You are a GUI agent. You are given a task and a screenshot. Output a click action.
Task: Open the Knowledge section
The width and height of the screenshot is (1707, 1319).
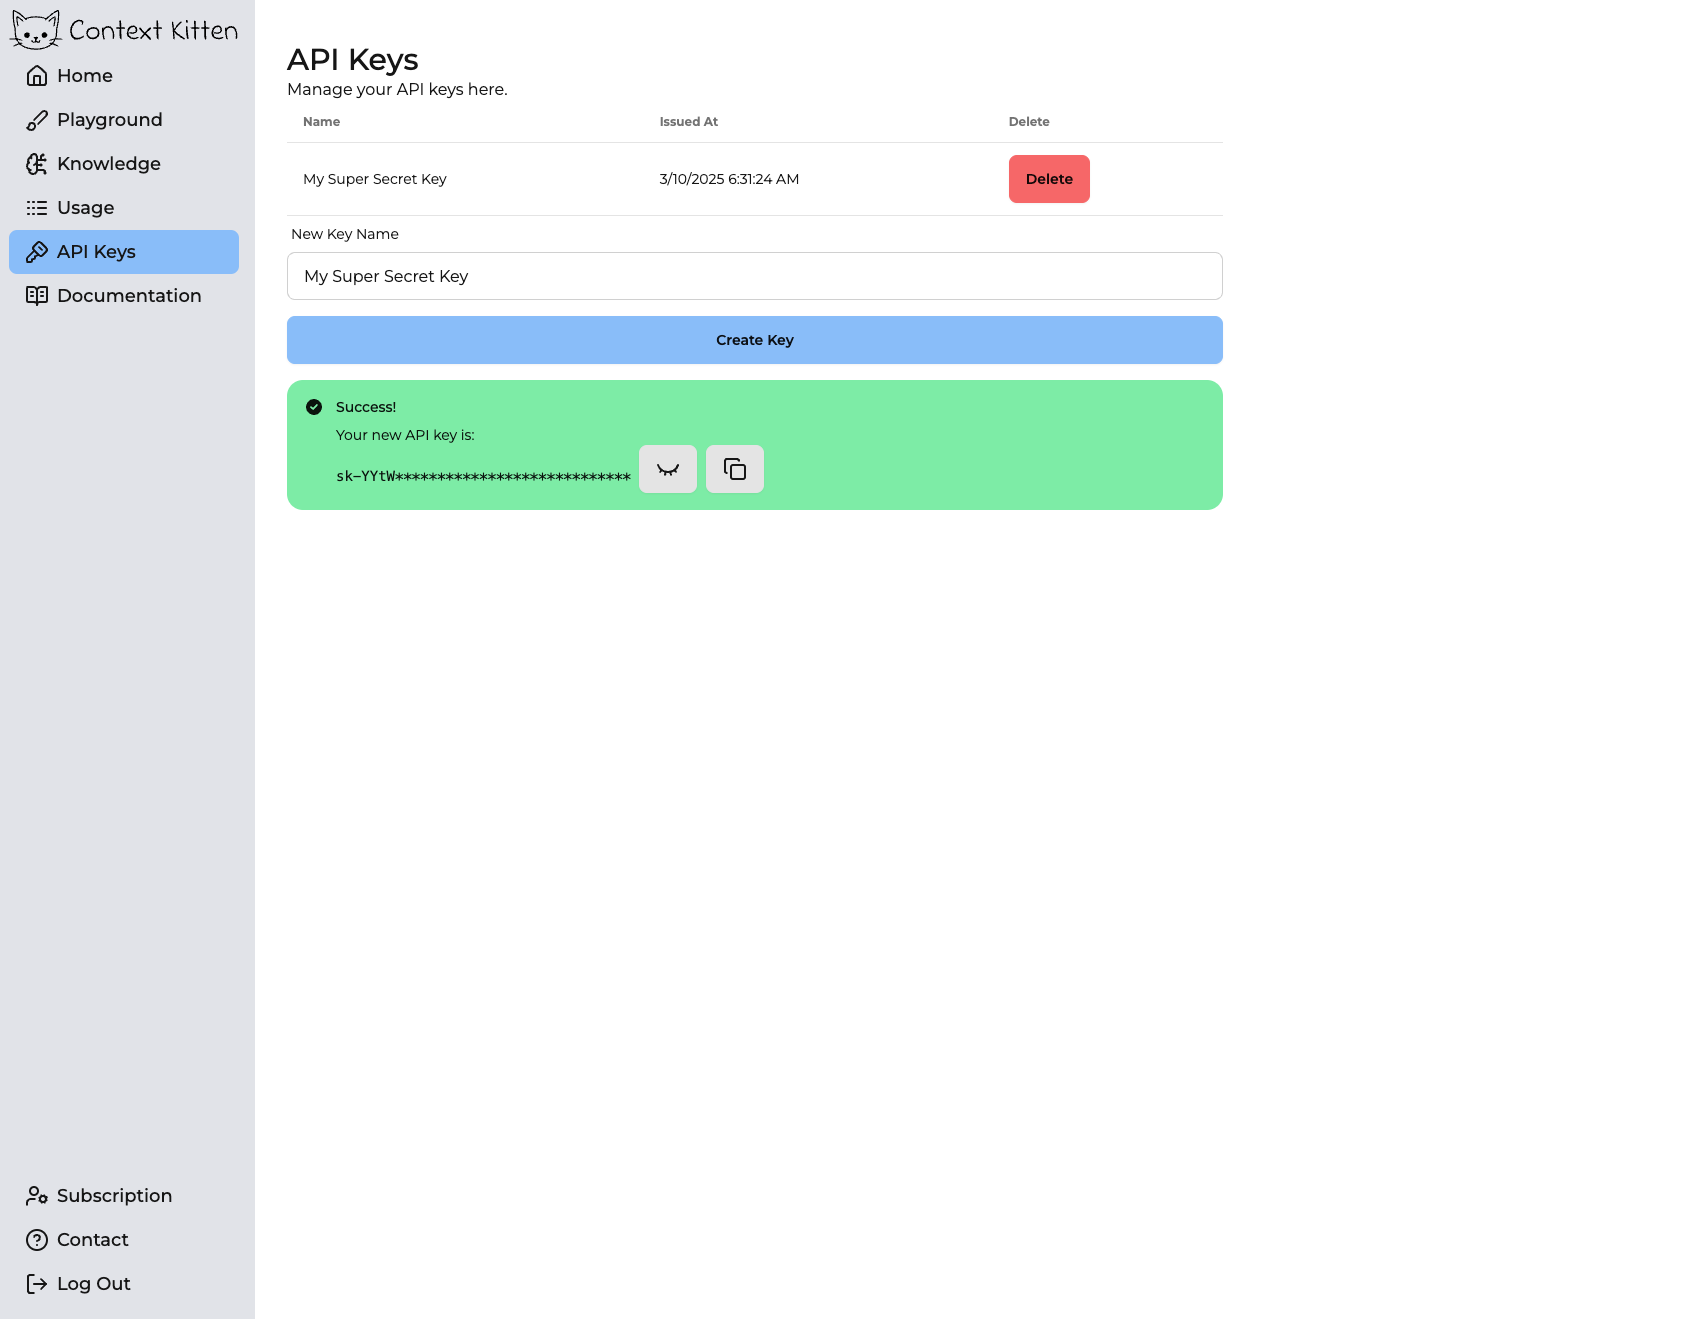[124, 164]
